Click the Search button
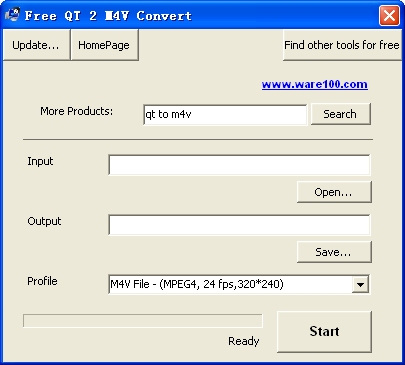 point(340,114)
